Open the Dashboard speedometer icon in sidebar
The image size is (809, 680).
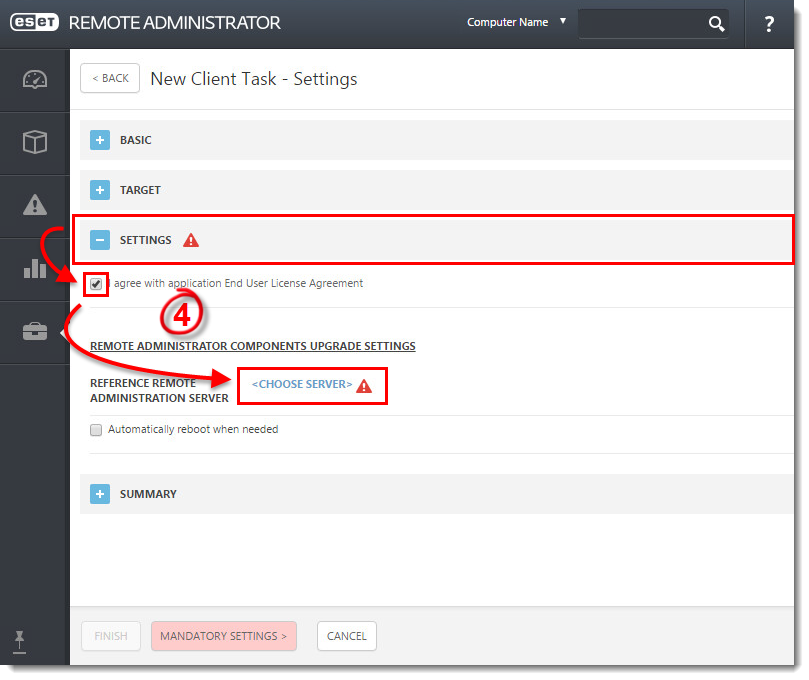pyautogui.click(x=35, y=79)
